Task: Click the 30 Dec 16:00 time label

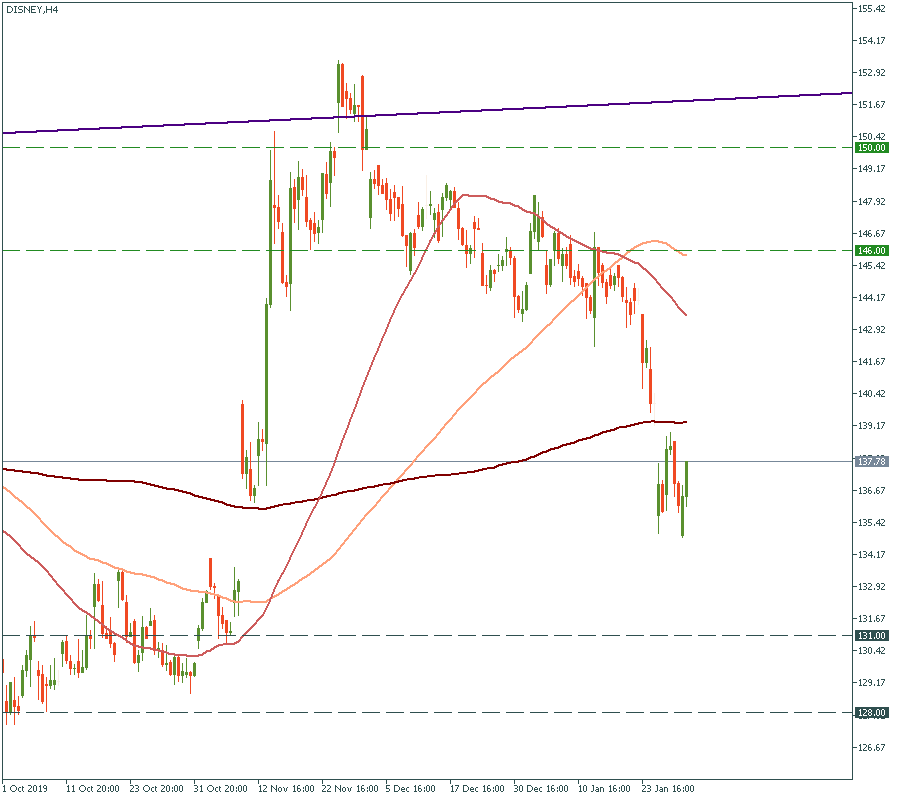Action: pyautogui.click(x=540, y=788)
